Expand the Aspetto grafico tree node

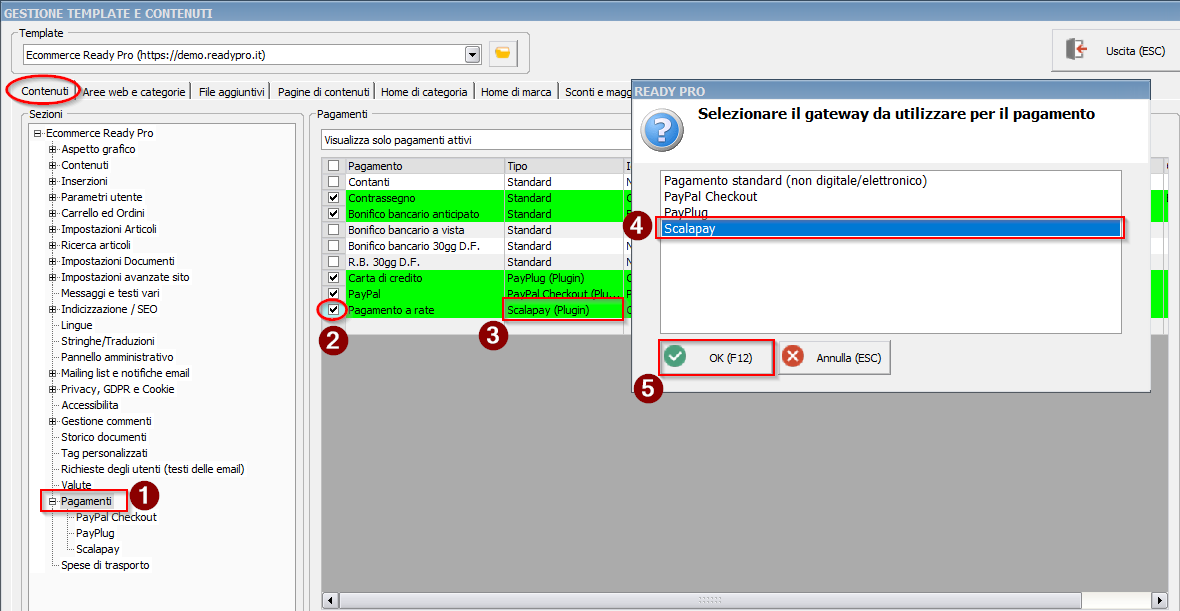coord(53,149)
